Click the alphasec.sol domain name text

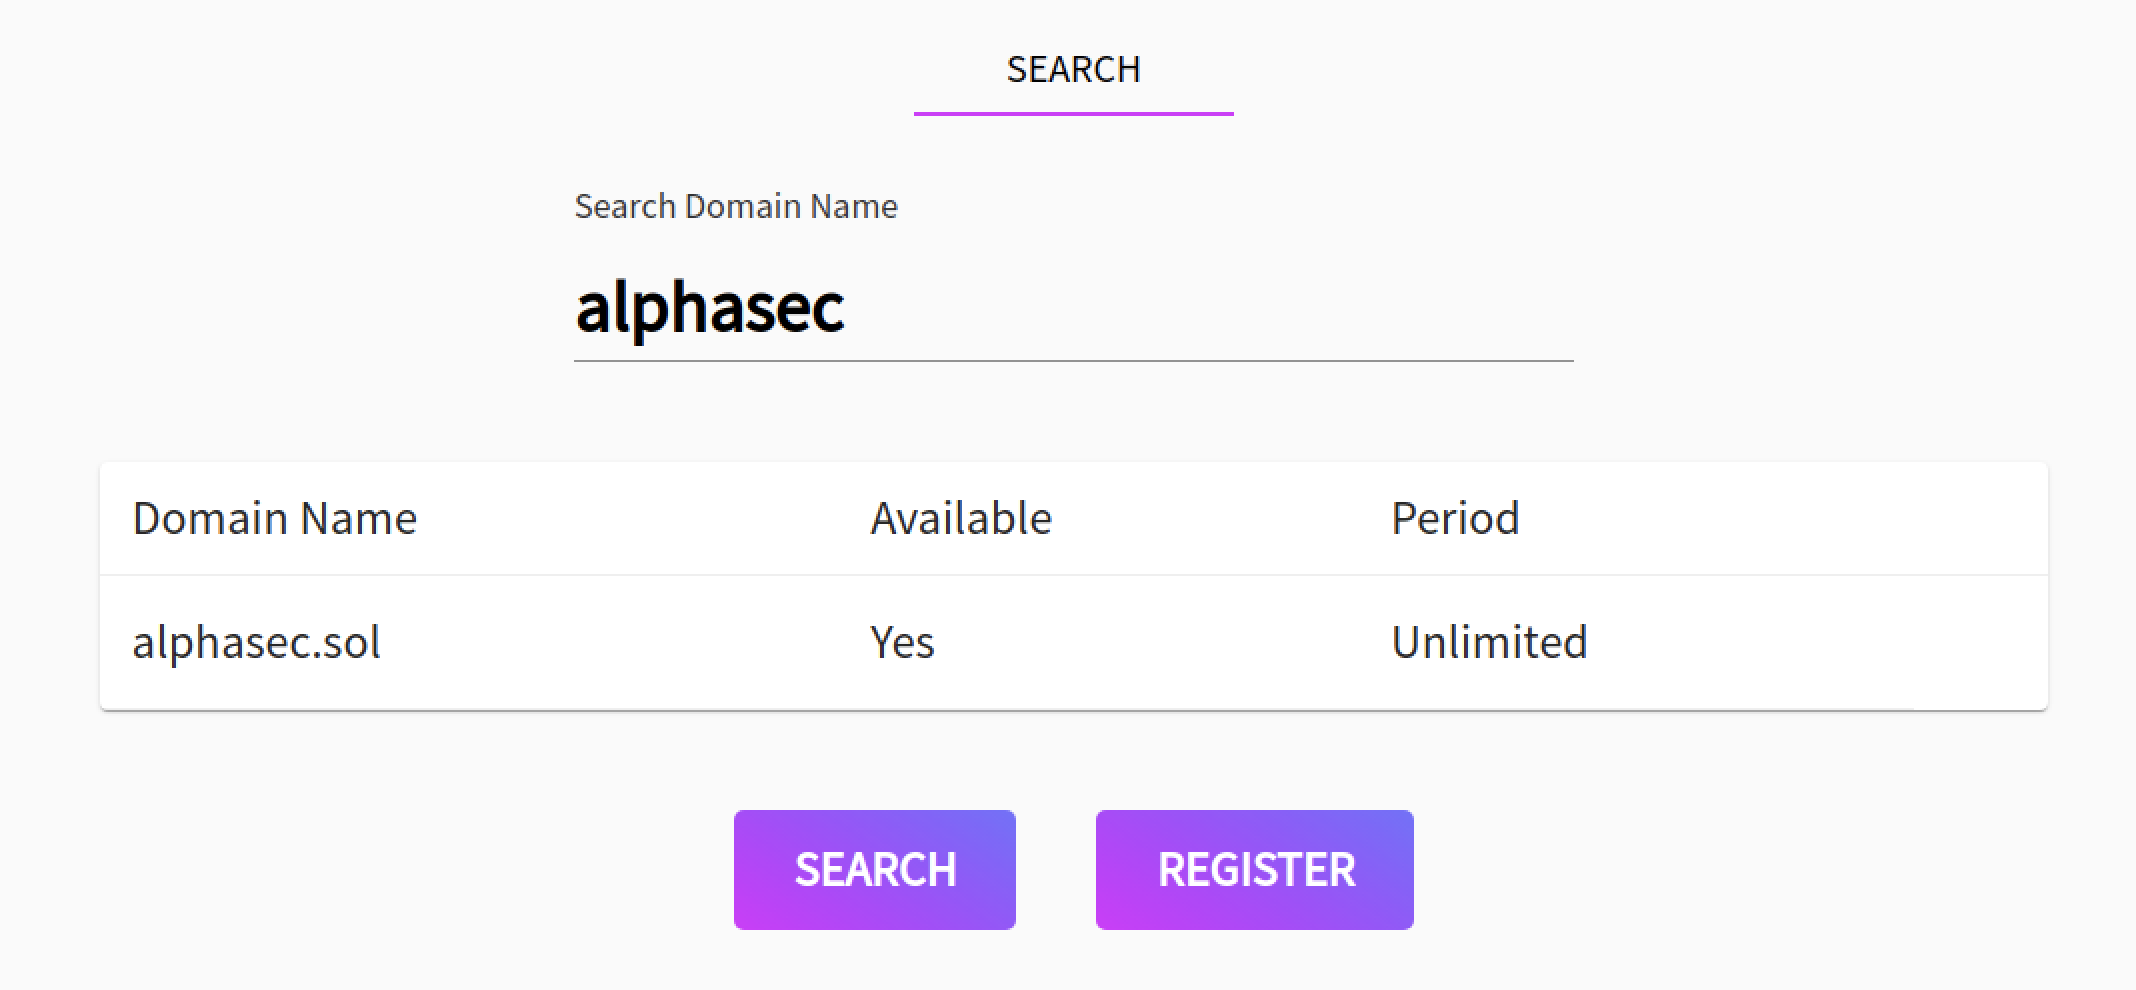pyautogui.click(x=256, y=642)
